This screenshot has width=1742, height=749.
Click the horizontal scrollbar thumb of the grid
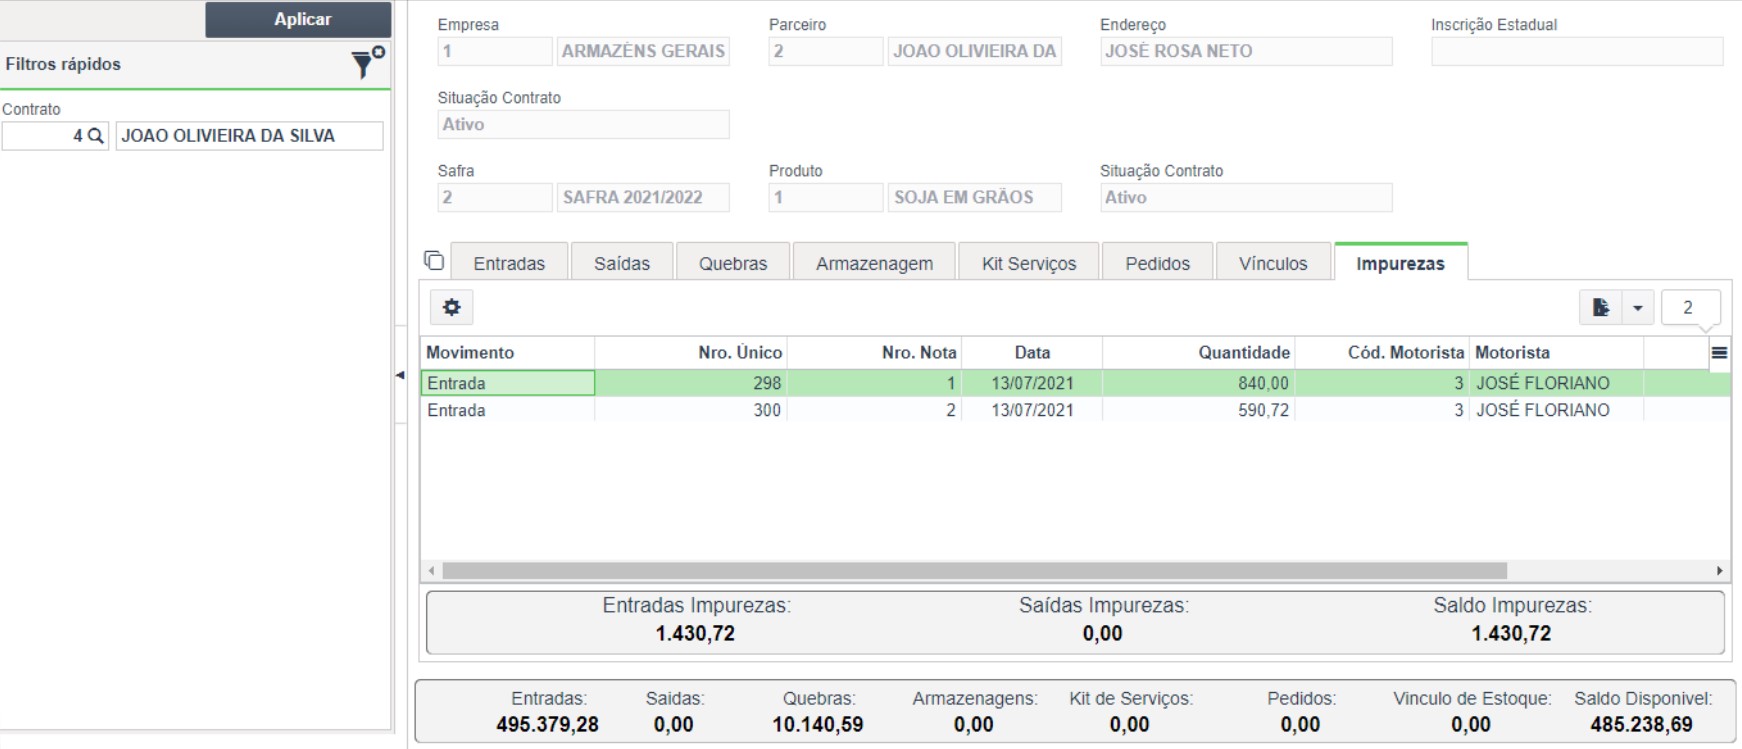pos(974,571)
